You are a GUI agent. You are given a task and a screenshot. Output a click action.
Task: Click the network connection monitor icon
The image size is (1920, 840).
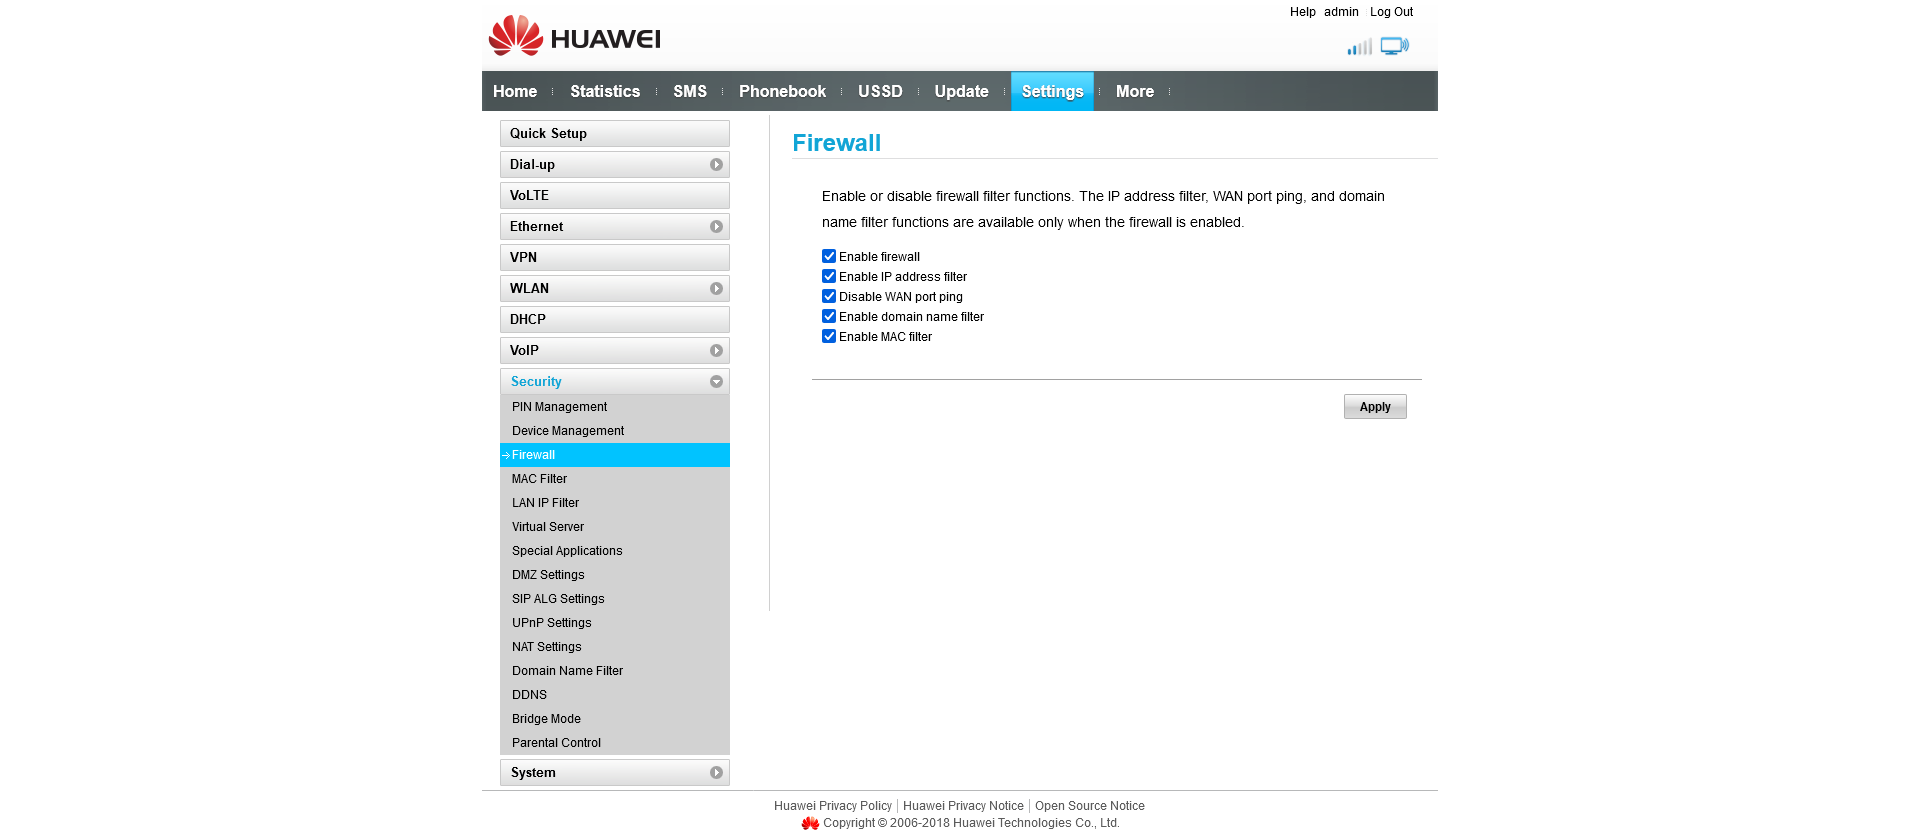[1394, 46]
